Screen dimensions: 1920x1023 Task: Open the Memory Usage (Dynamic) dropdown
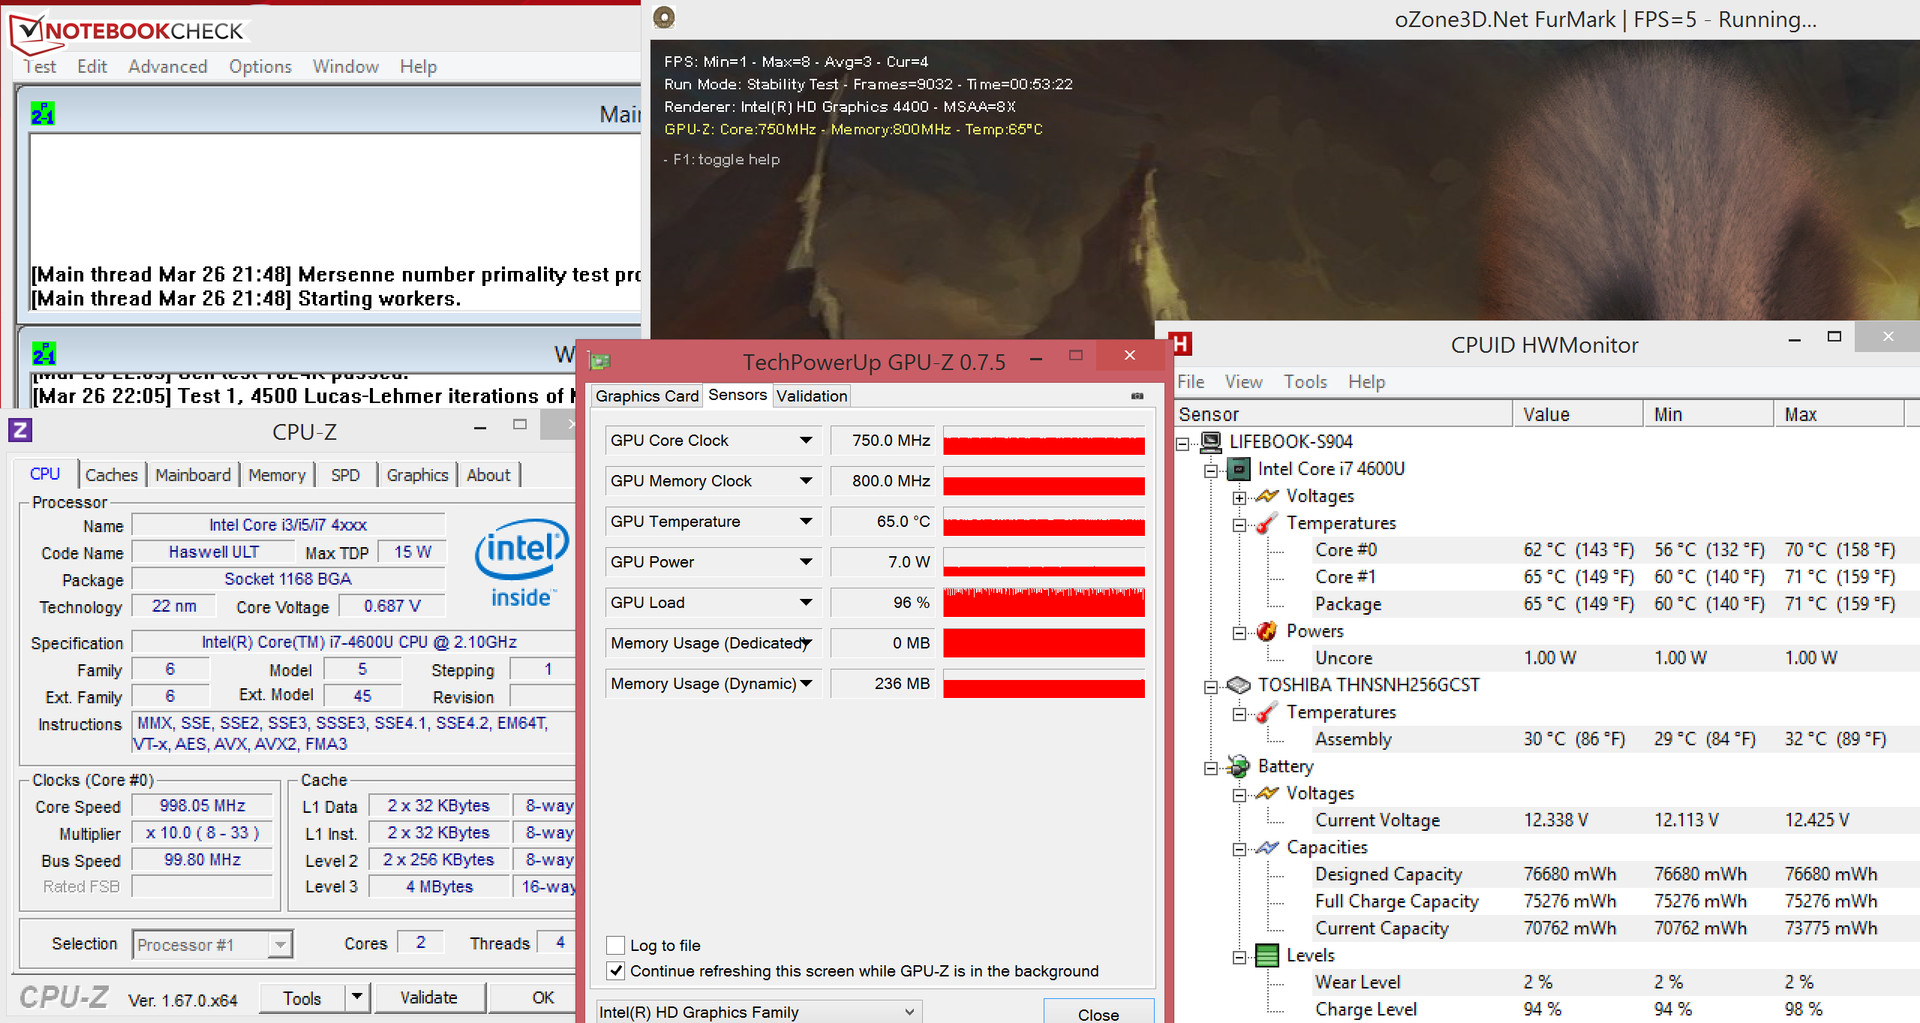pyautogui.click(x=806, y=684)
